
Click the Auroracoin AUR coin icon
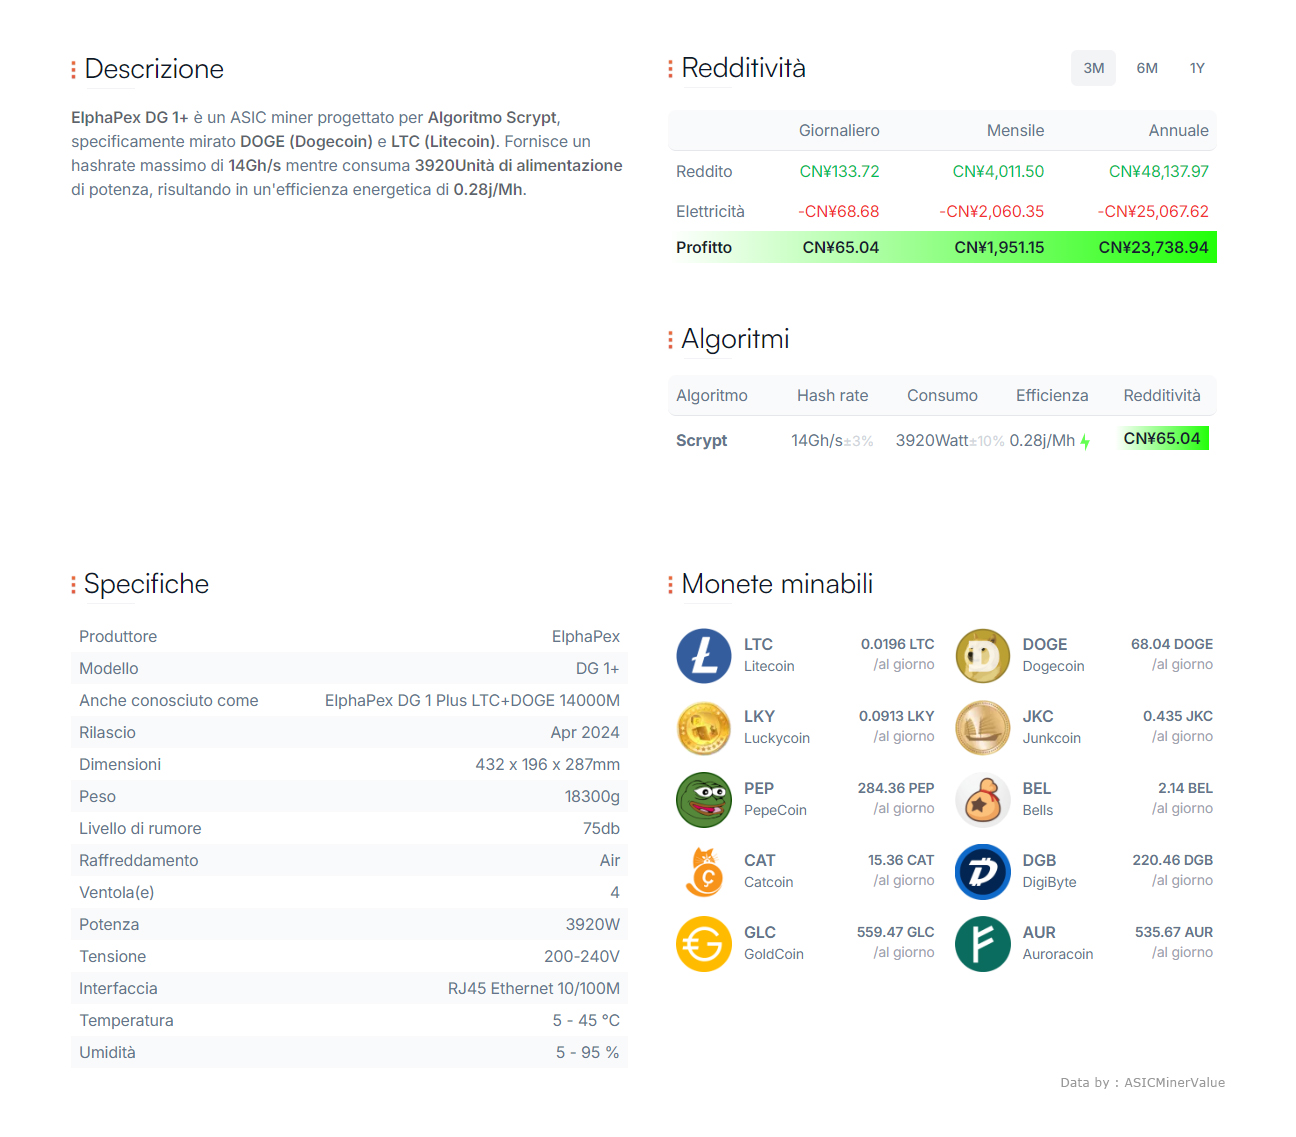point(983,944)
